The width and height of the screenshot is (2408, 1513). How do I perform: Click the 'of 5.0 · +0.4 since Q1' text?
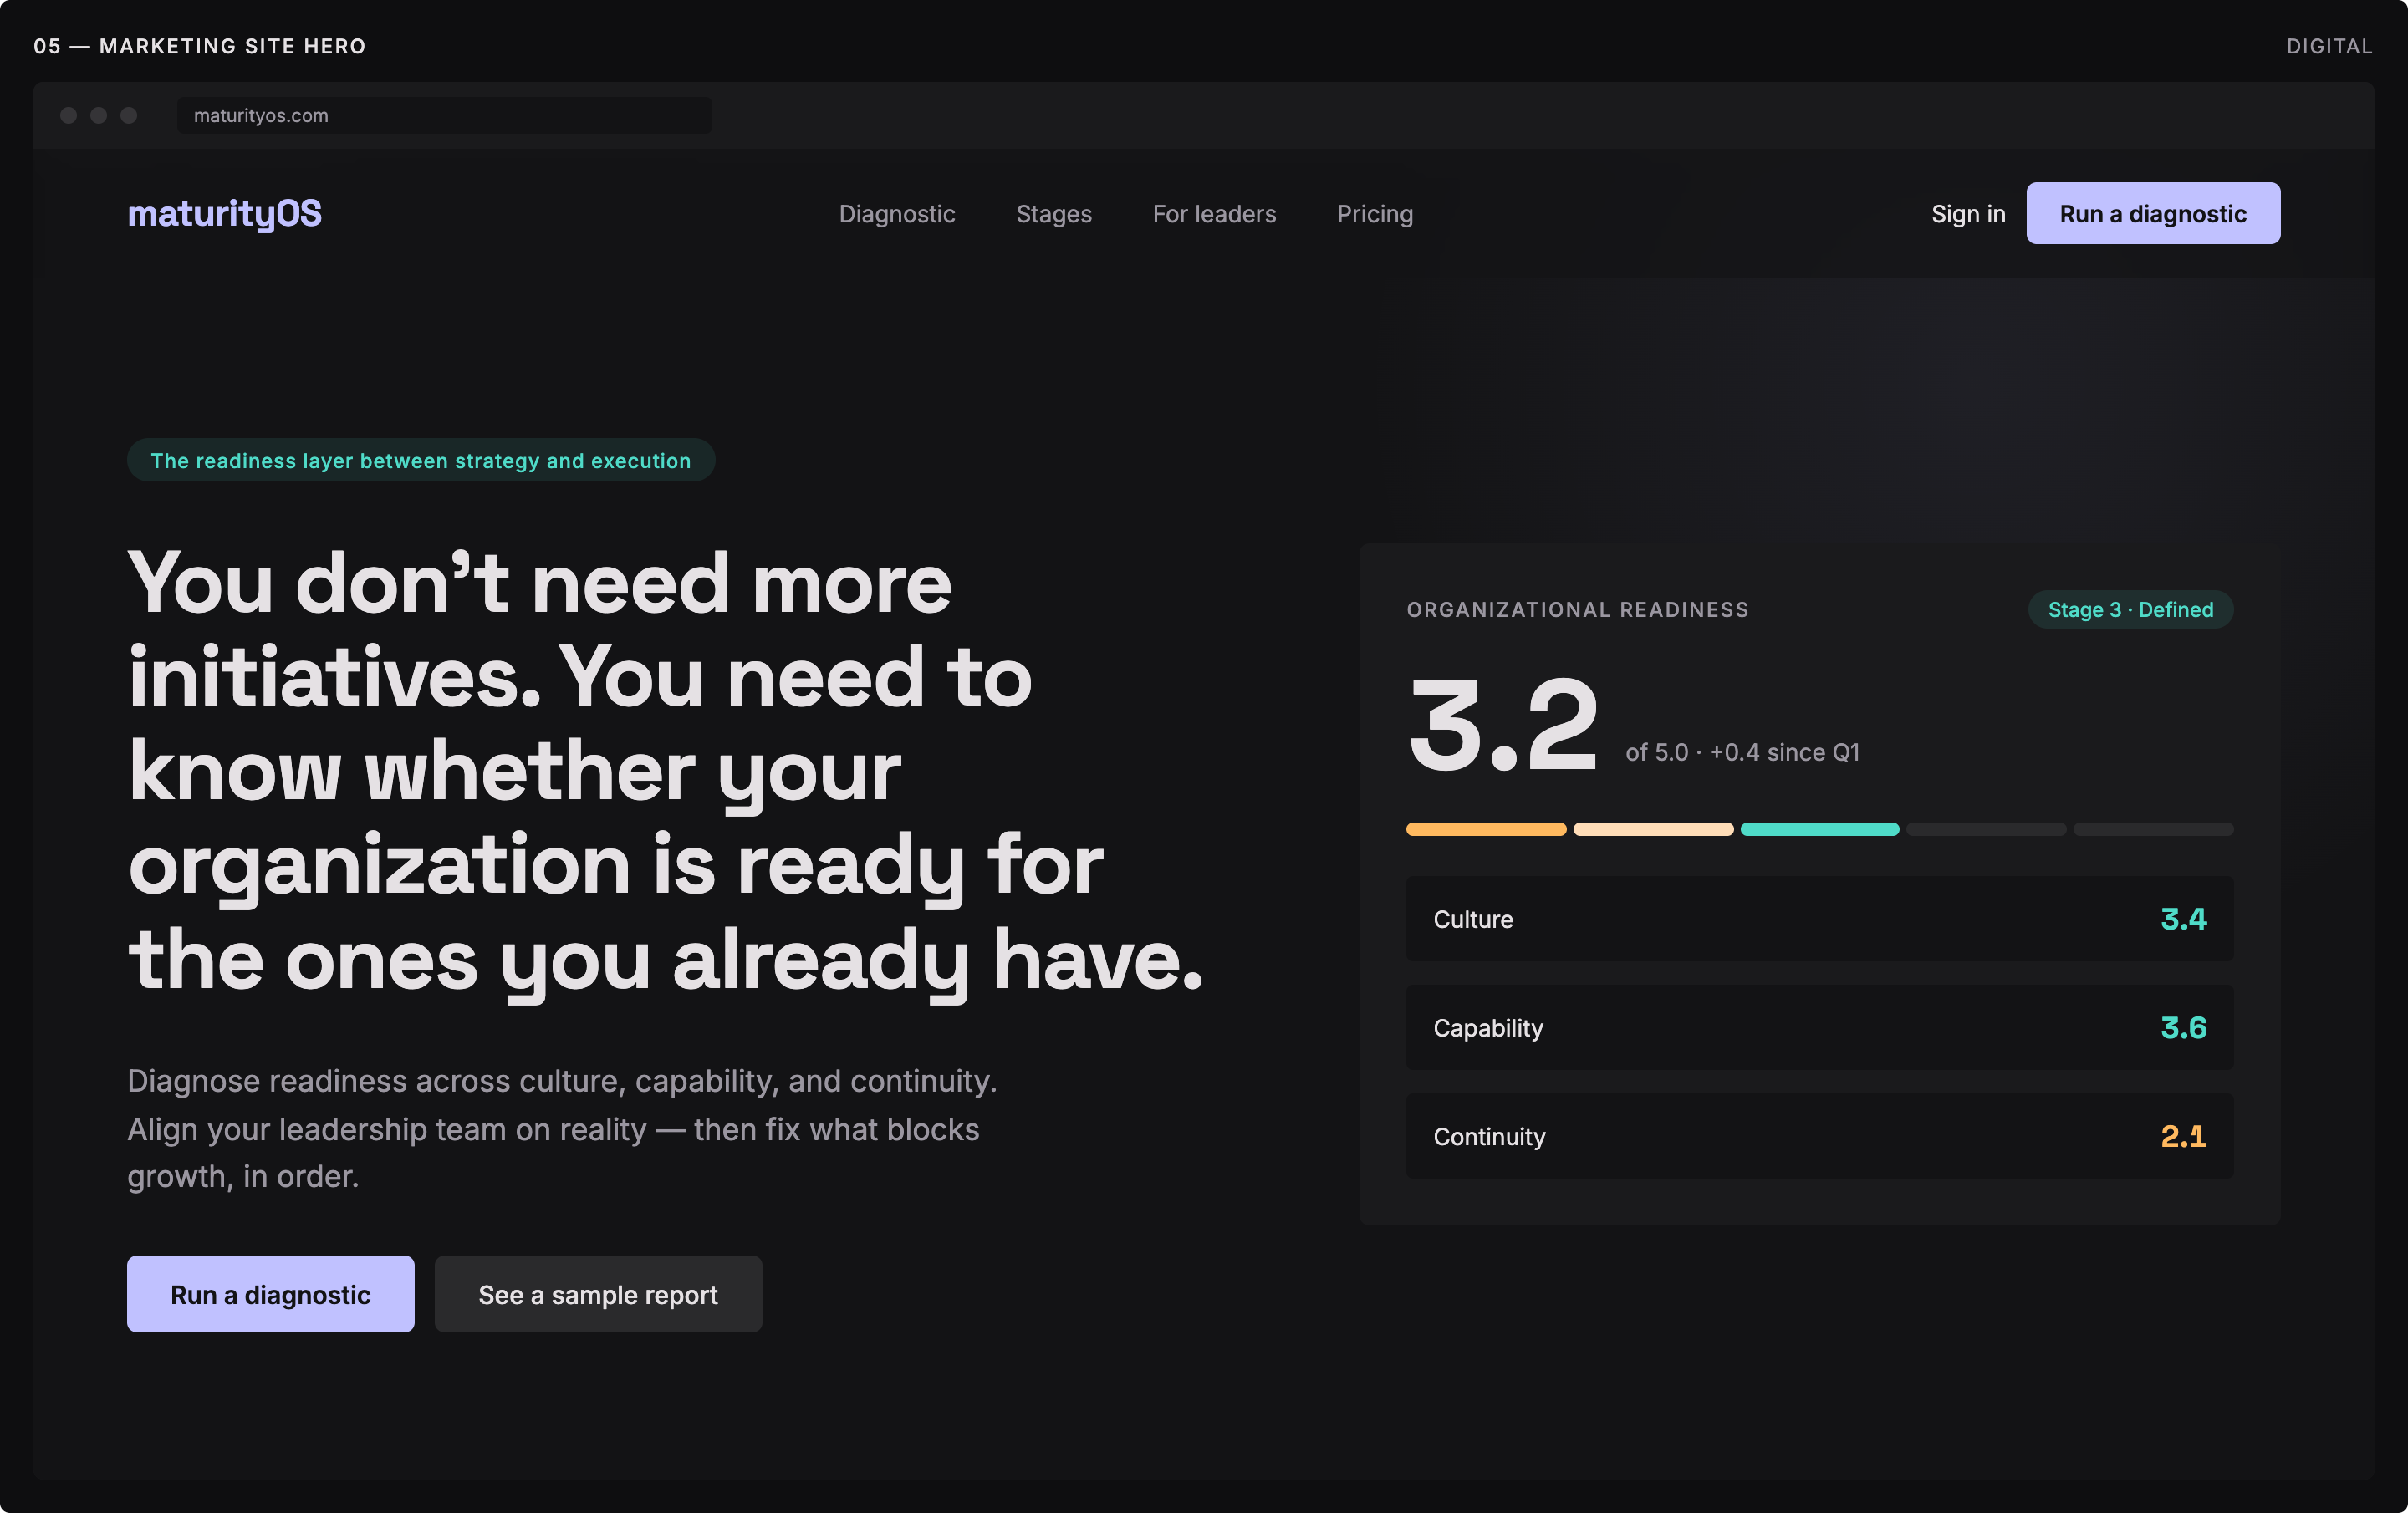point(1742,752)
